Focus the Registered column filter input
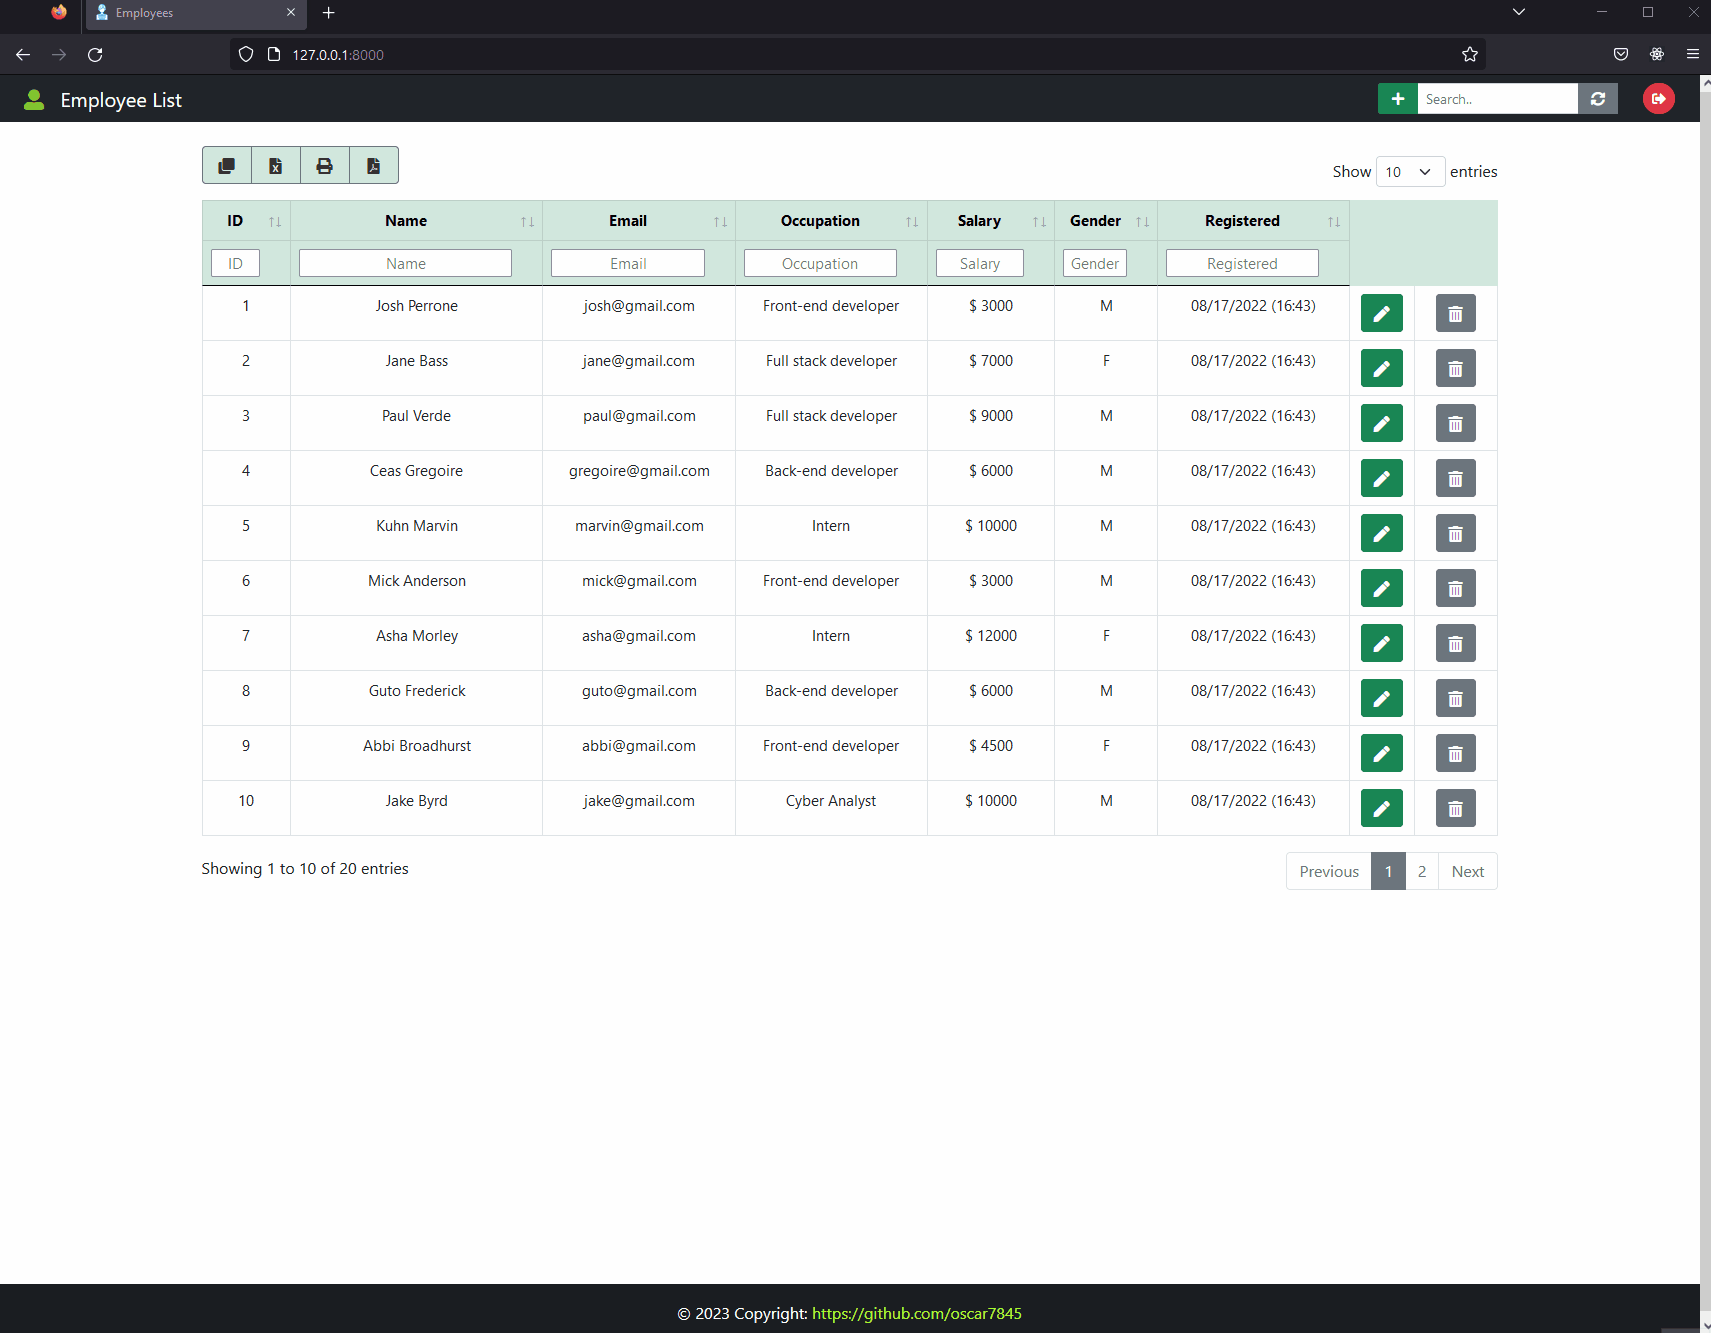The image size is (1711, 1333). coord(1242,264)
